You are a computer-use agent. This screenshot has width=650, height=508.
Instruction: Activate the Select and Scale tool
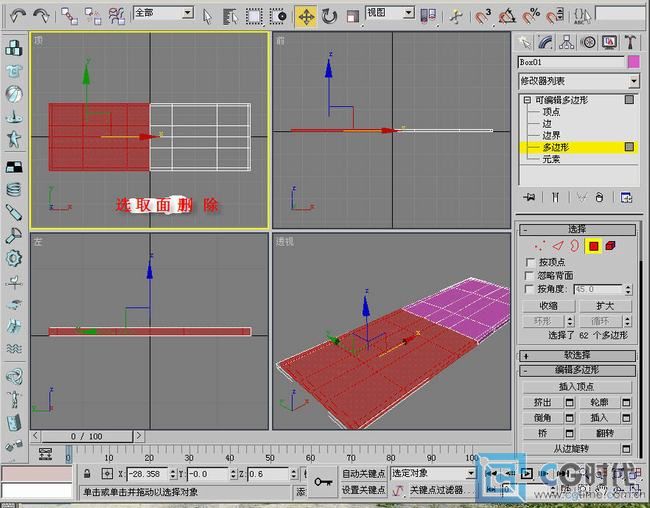[352, 17]
